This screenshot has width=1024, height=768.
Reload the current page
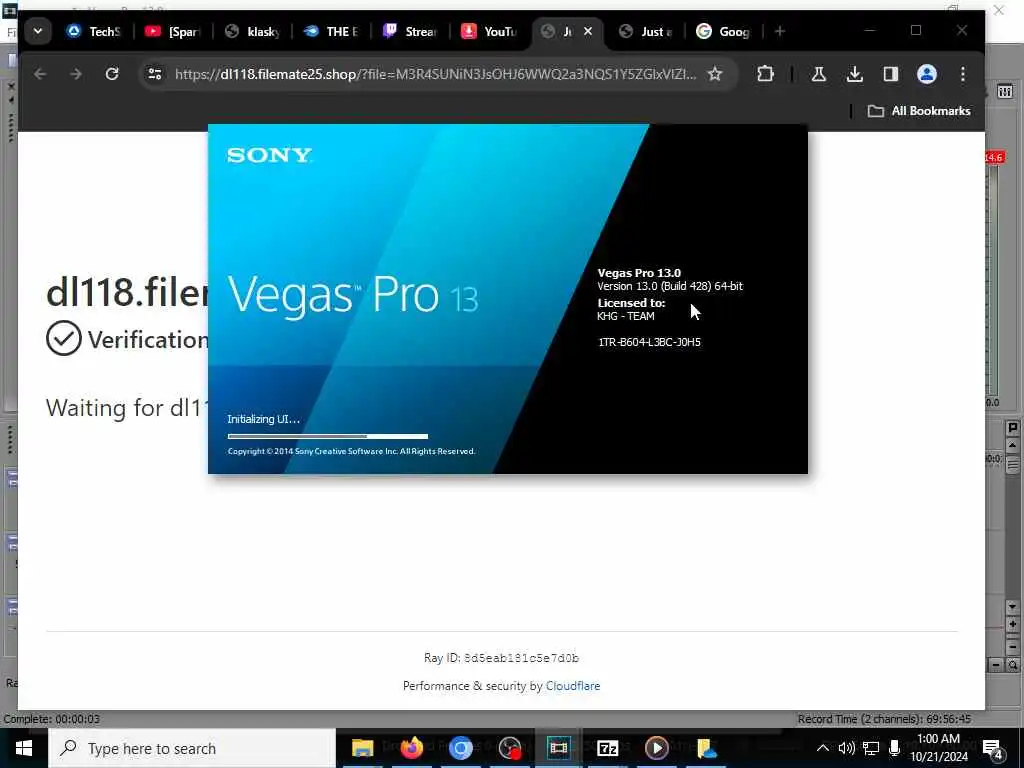pyautogui.click(x=112, y=74)
